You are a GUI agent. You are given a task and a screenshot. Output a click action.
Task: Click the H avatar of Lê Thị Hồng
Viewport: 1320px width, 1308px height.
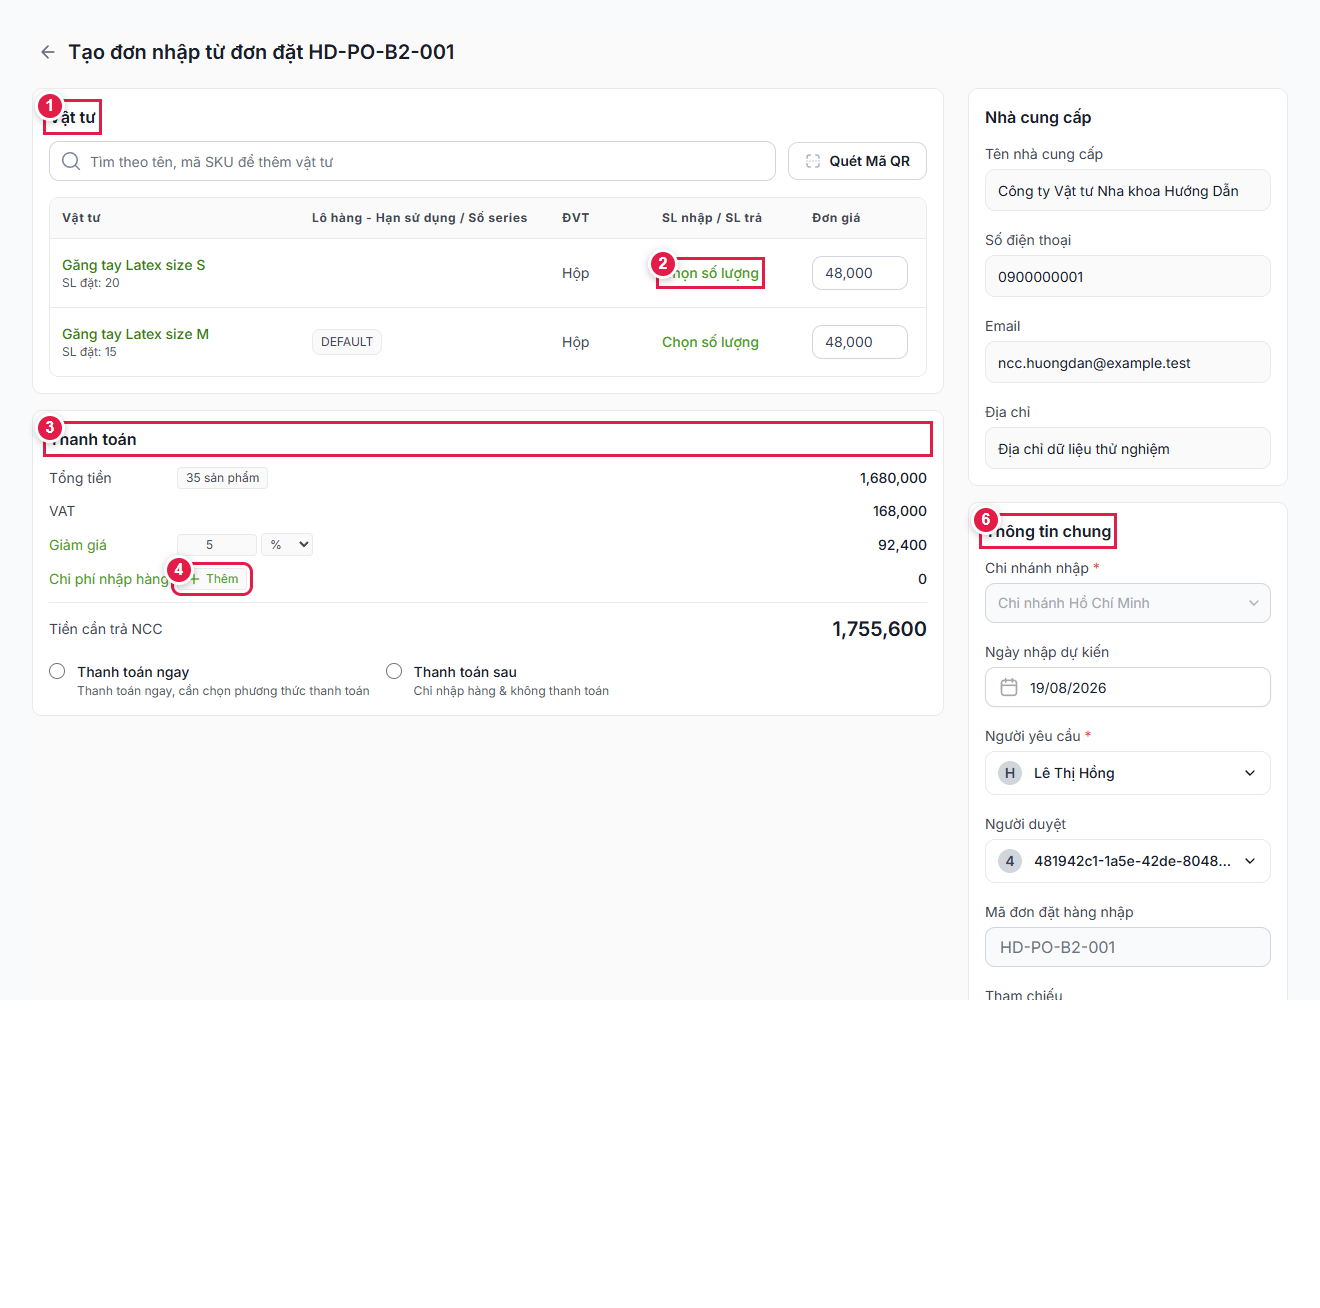tap(1010, 773)
